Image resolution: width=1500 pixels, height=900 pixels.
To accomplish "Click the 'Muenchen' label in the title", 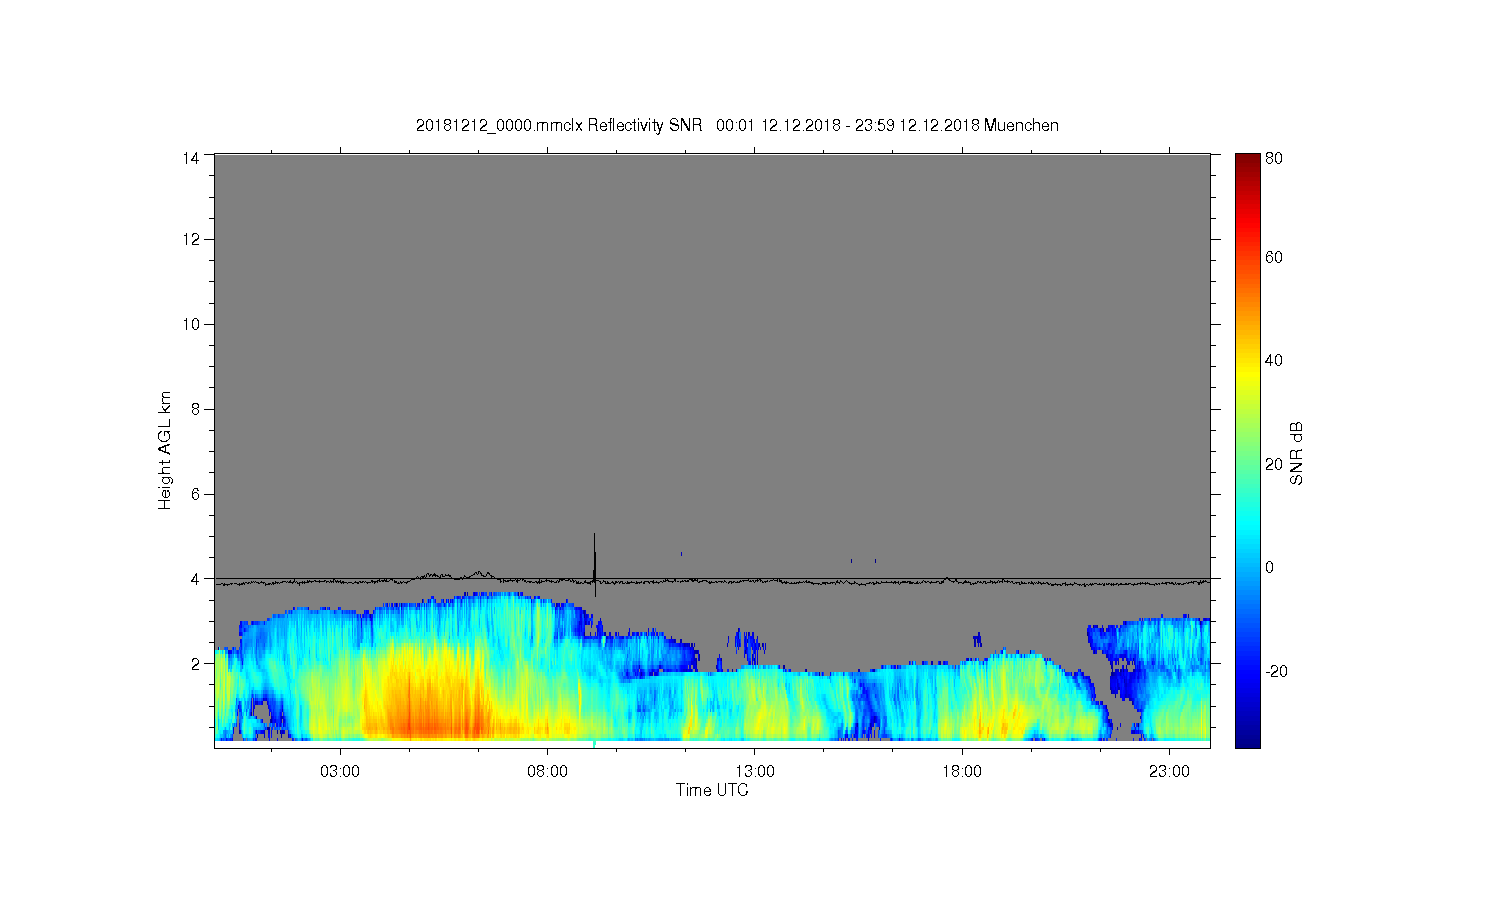I will click(x=1021, y=126).
